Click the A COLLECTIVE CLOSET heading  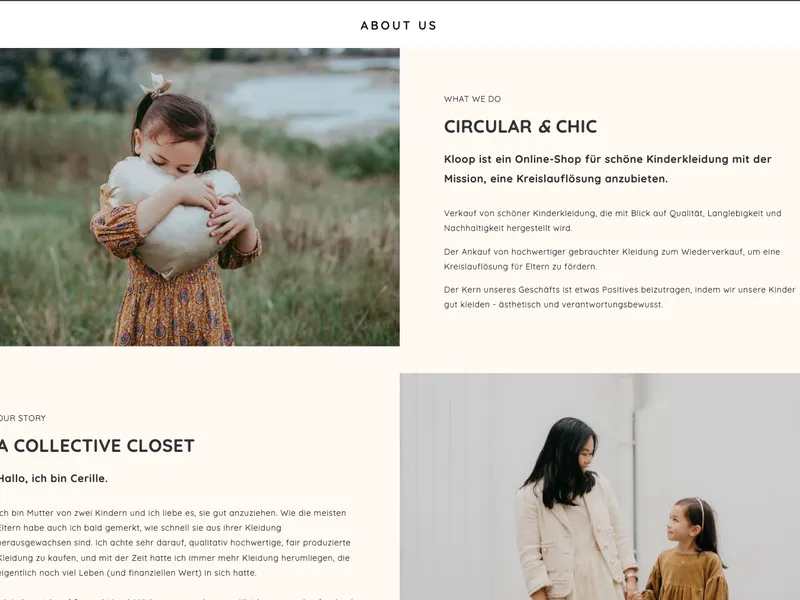(97, 446)
